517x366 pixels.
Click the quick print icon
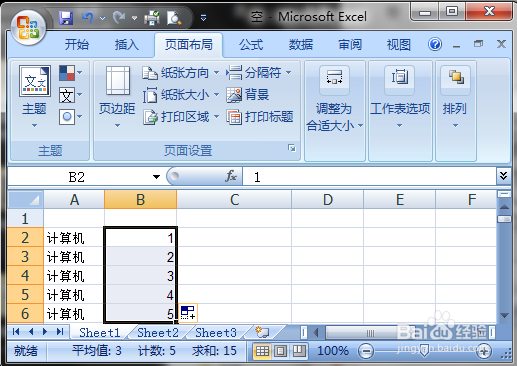pyautogui.click(x=152, y=18)
